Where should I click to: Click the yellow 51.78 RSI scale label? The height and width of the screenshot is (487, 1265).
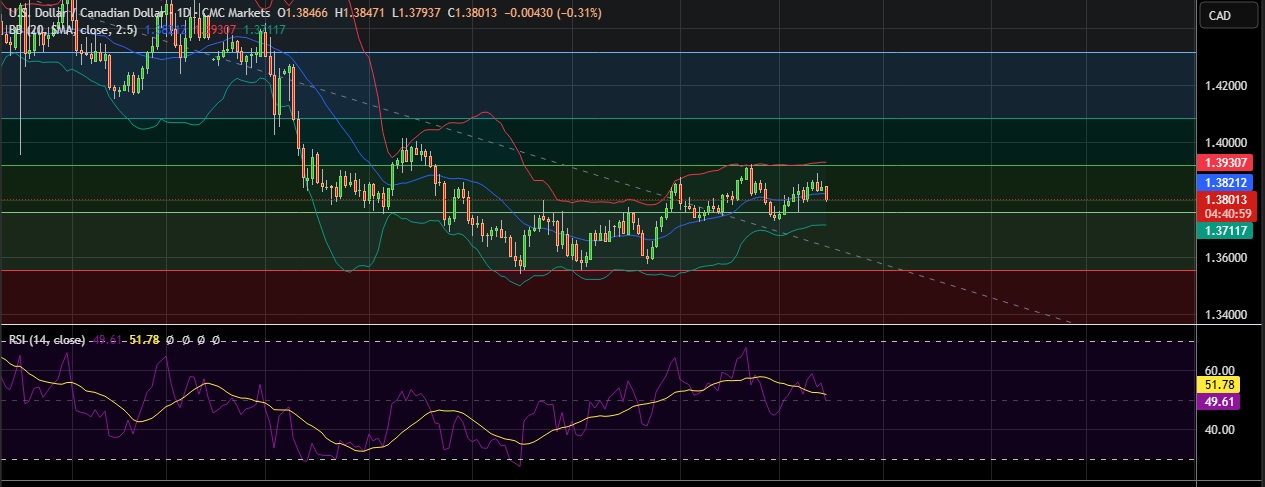pos(1218,384)
